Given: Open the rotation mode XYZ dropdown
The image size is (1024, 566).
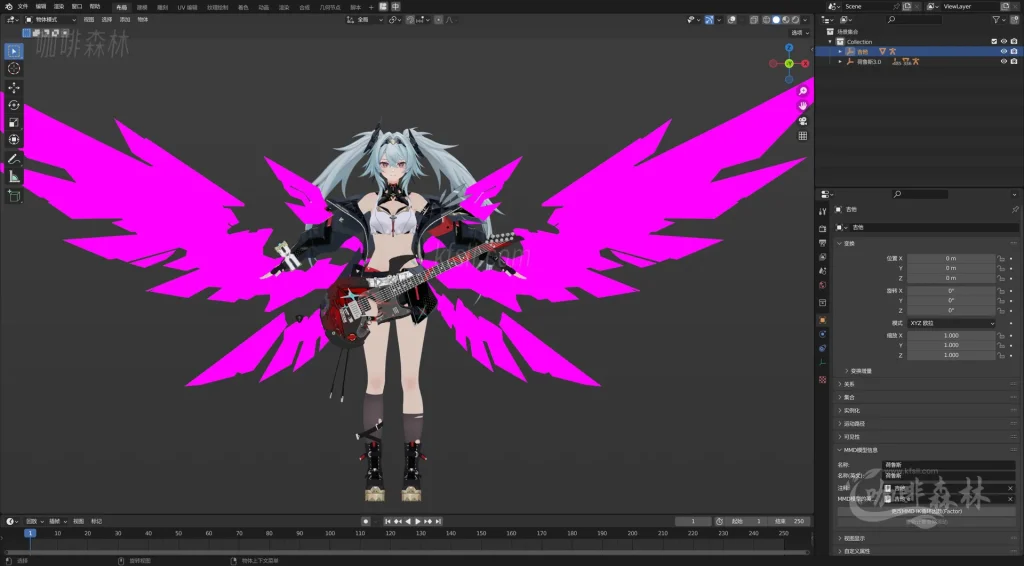Looking at the screenshot, I should pos(952,323).
